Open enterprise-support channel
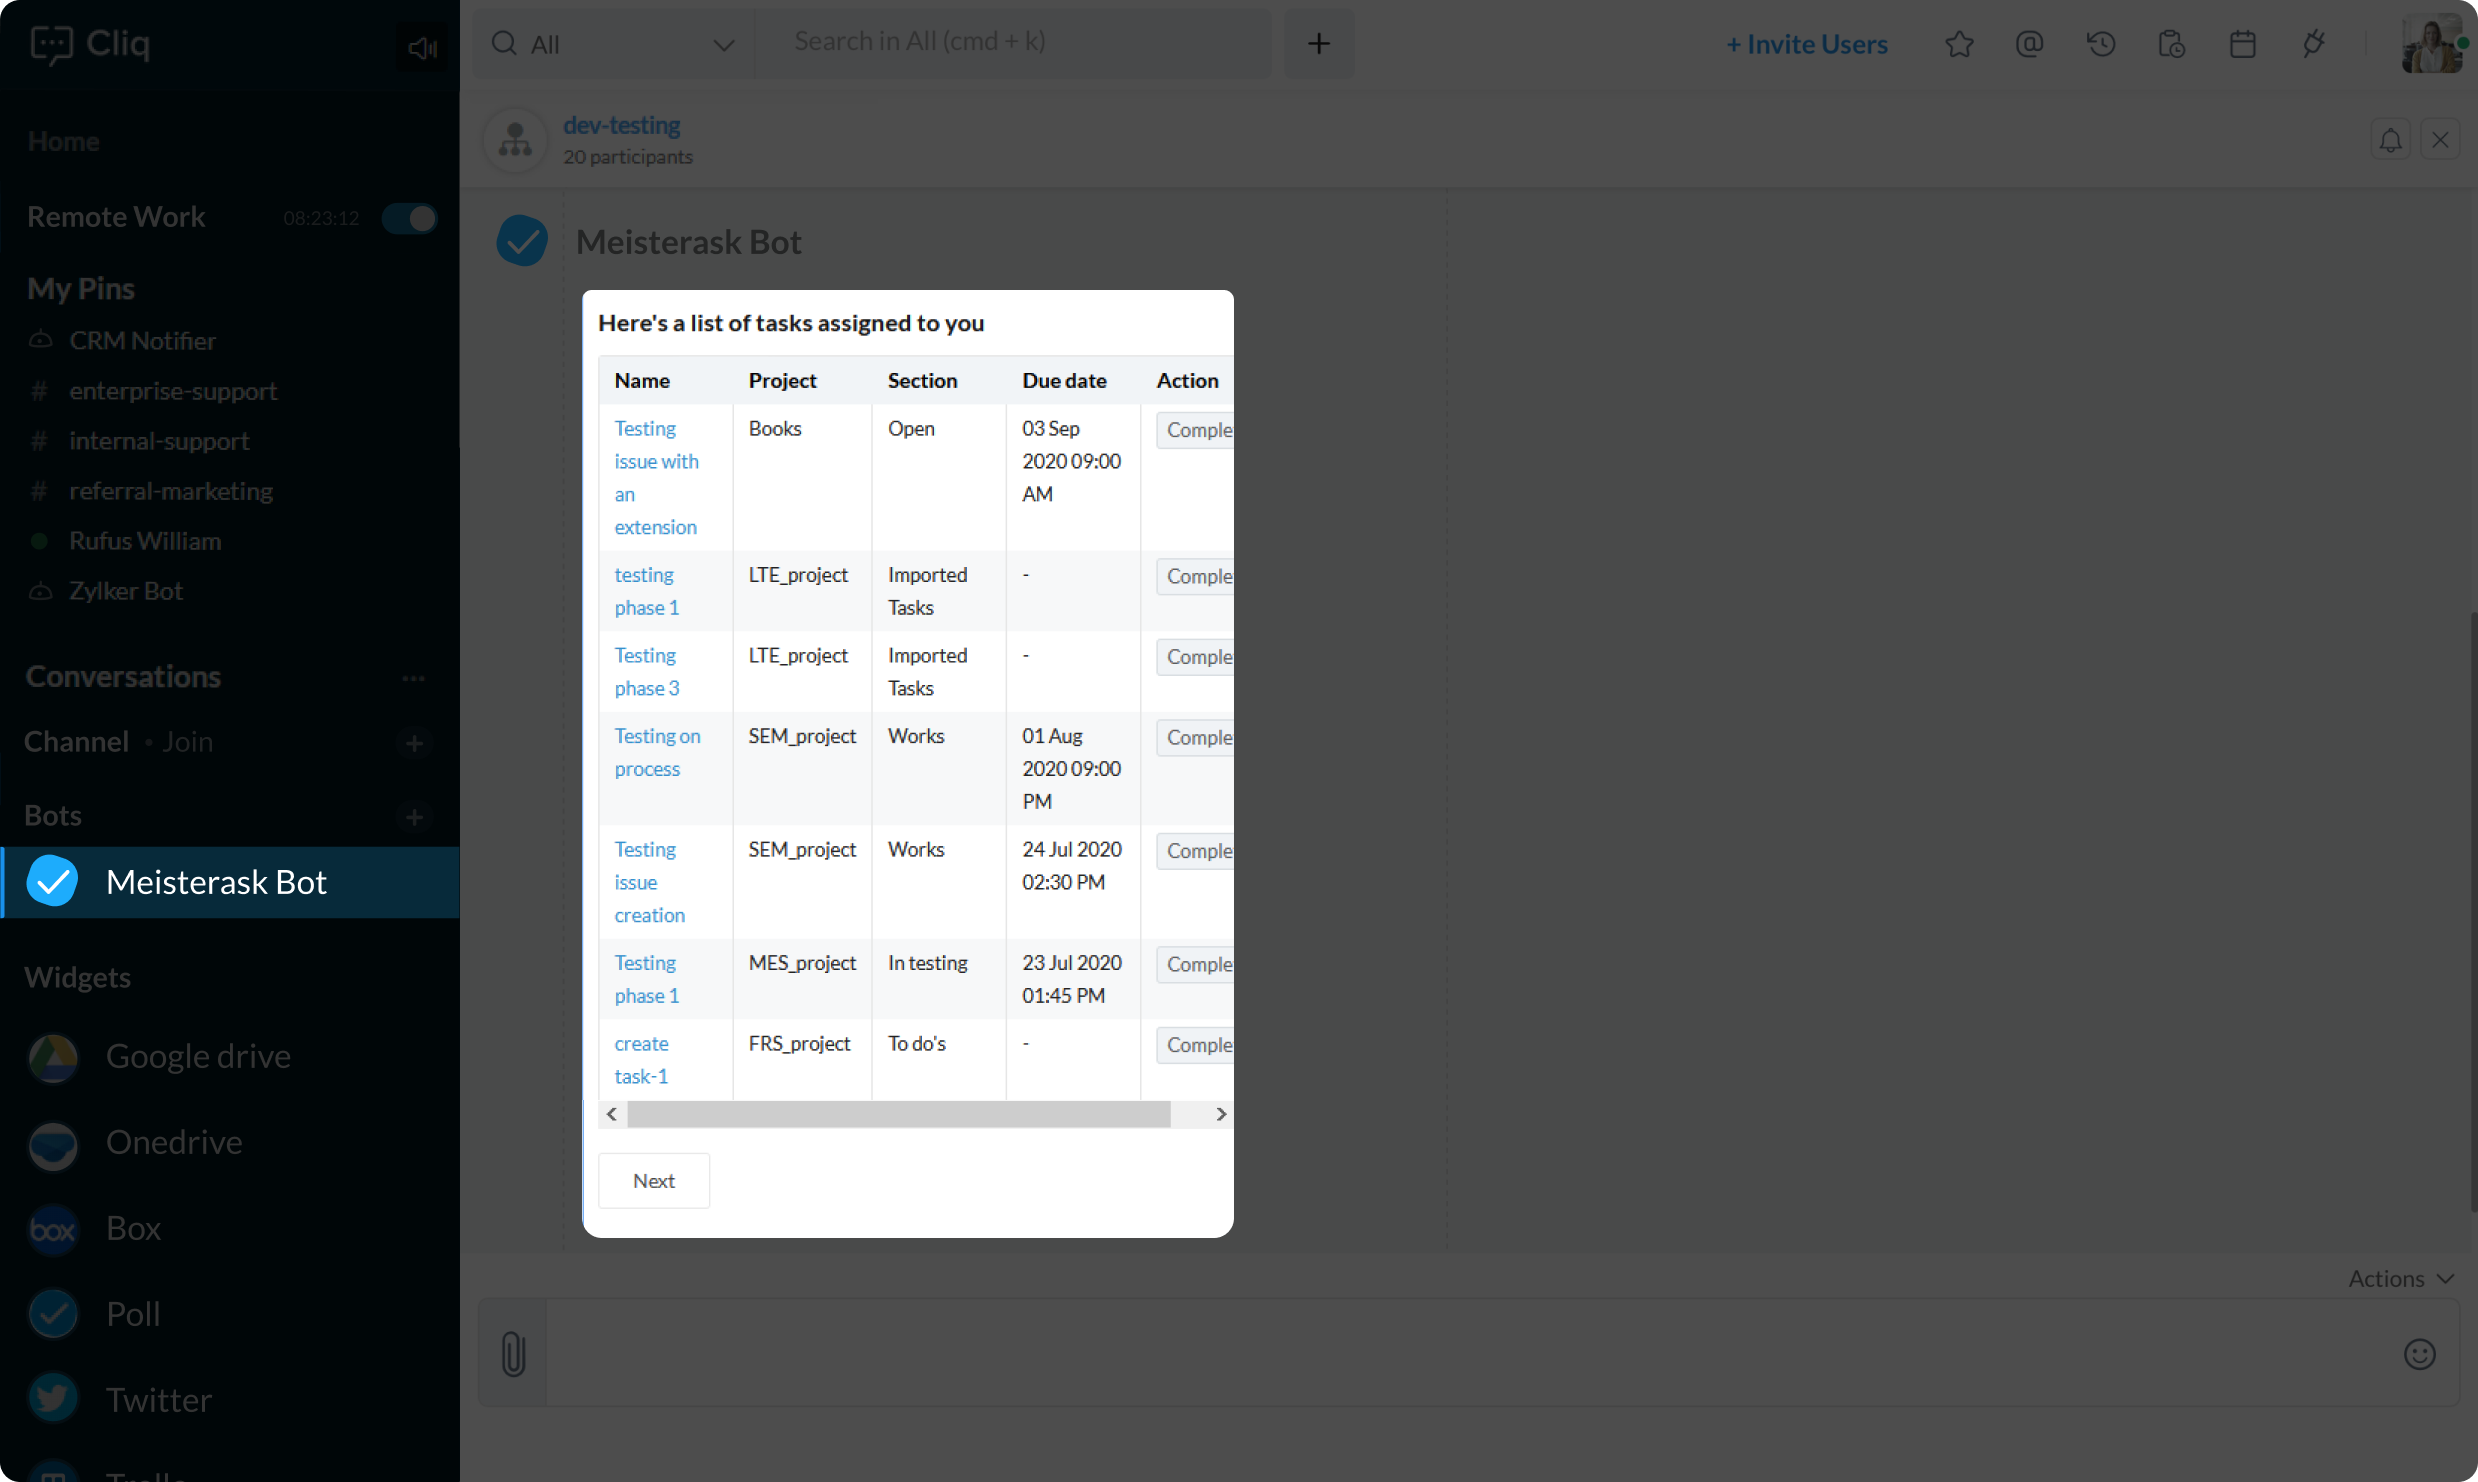The image size is (2478, 1482). coord(173,390)
